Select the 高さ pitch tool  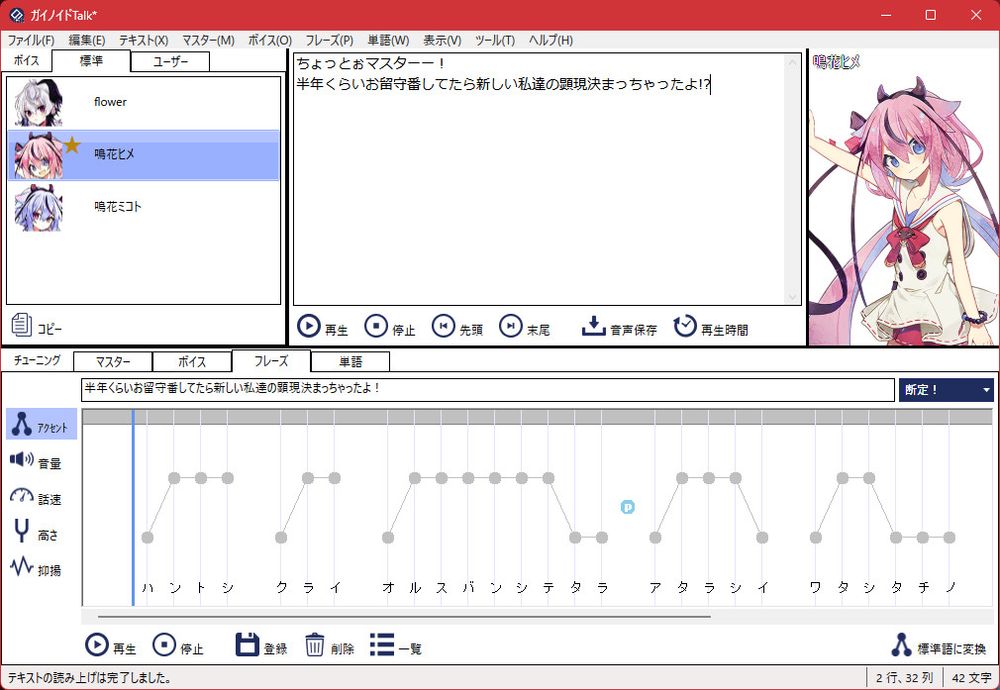point(36,532)
